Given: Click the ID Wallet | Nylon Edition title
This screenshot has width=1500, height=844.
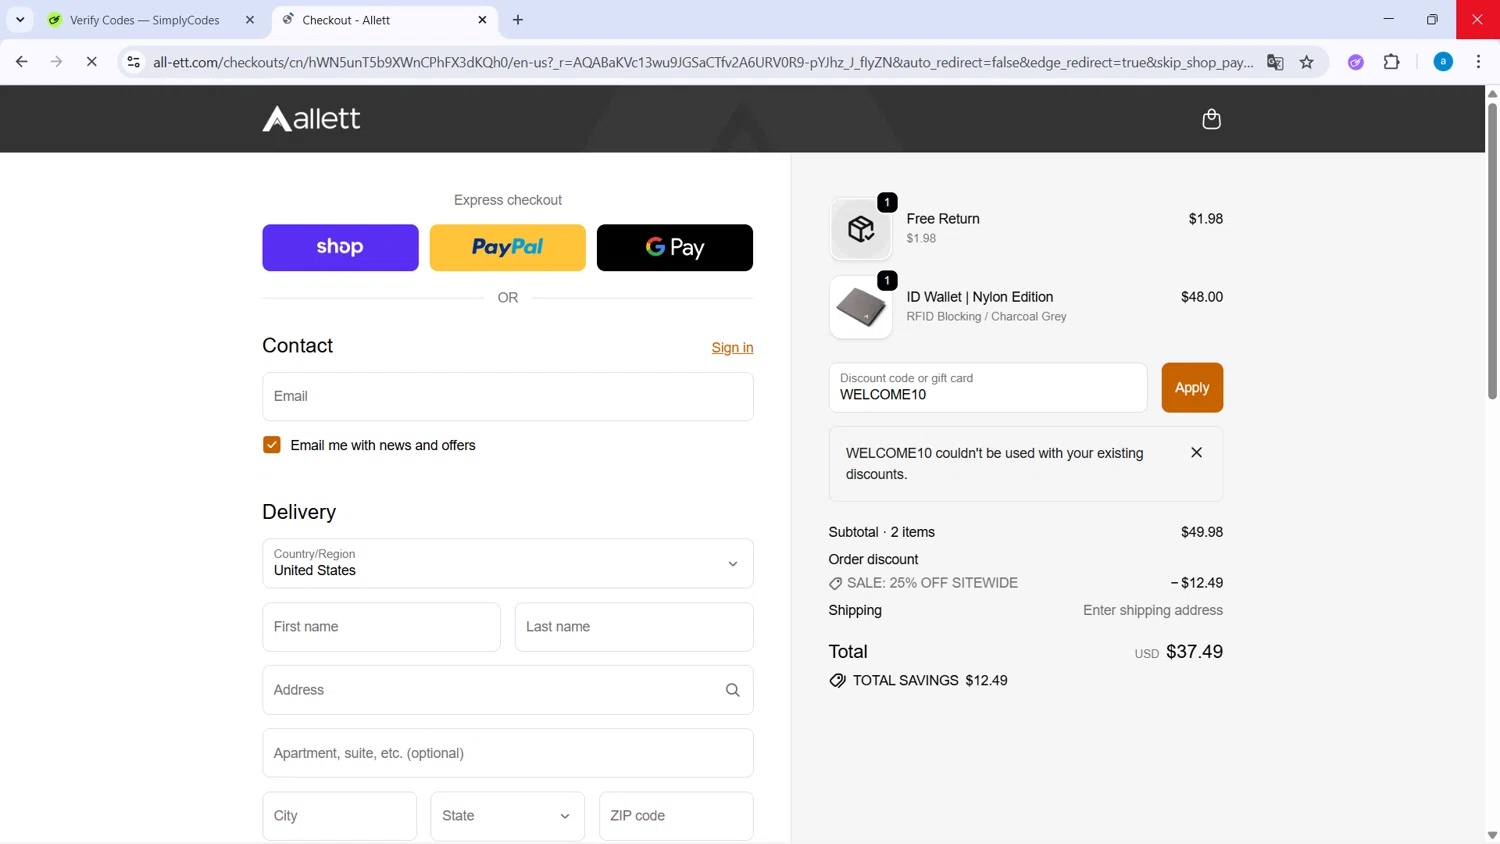Looking at the screenshot, I should [979, 297].
